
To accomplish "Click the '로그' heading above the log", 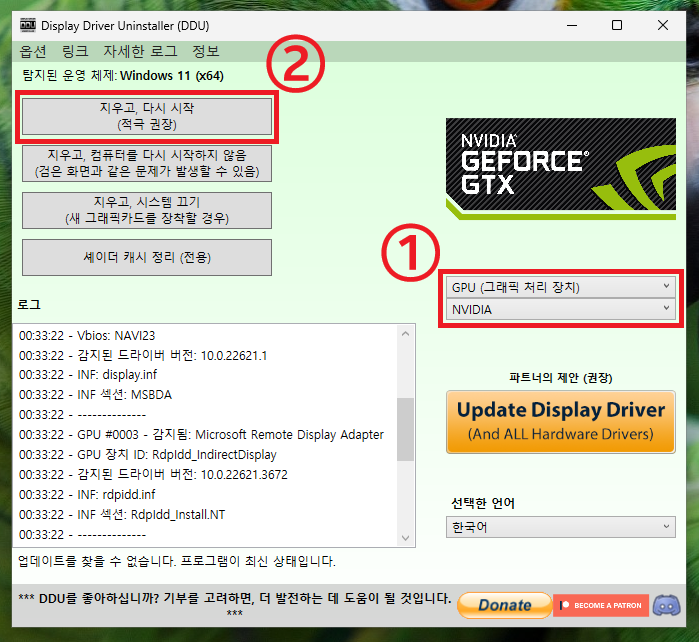I will 29,305.
